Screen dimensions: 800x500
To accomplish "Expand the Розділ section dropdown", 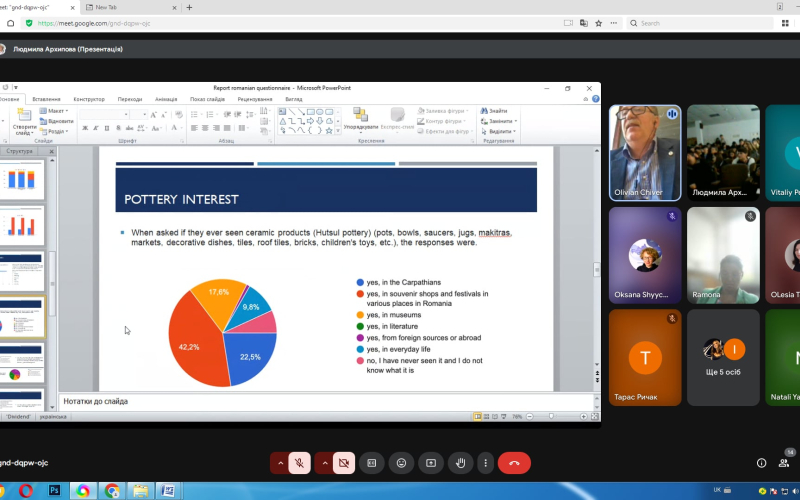I will coord(55,131).
